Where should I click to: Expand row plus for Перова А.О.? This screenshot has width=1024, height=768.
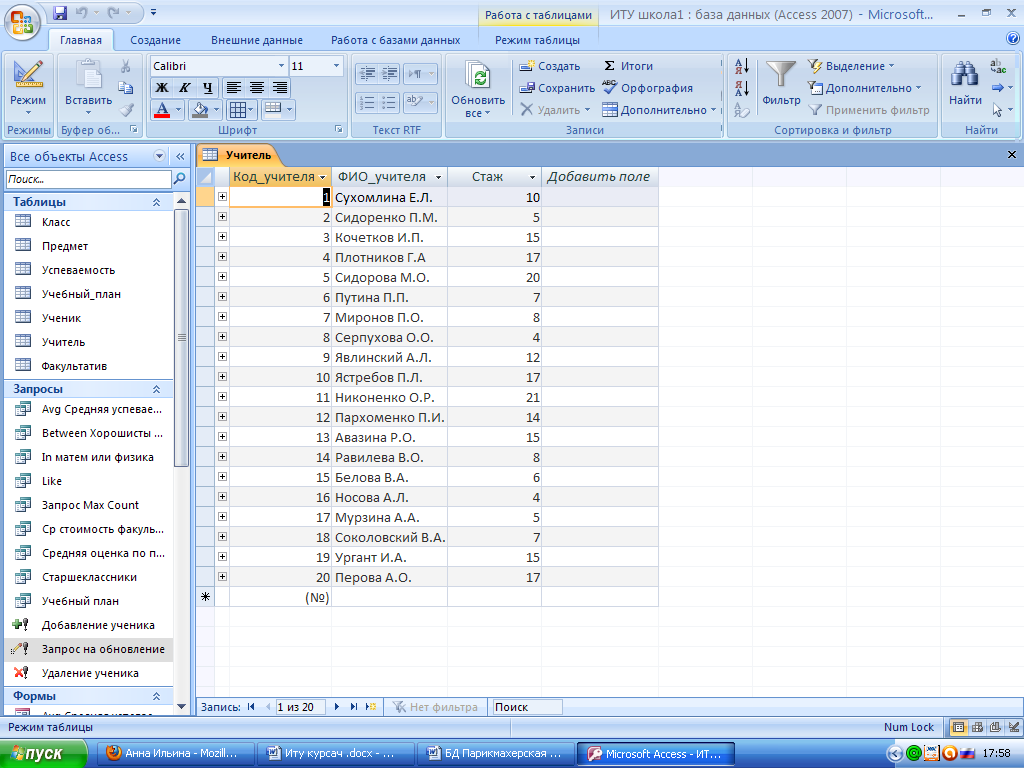coord(222,577)
